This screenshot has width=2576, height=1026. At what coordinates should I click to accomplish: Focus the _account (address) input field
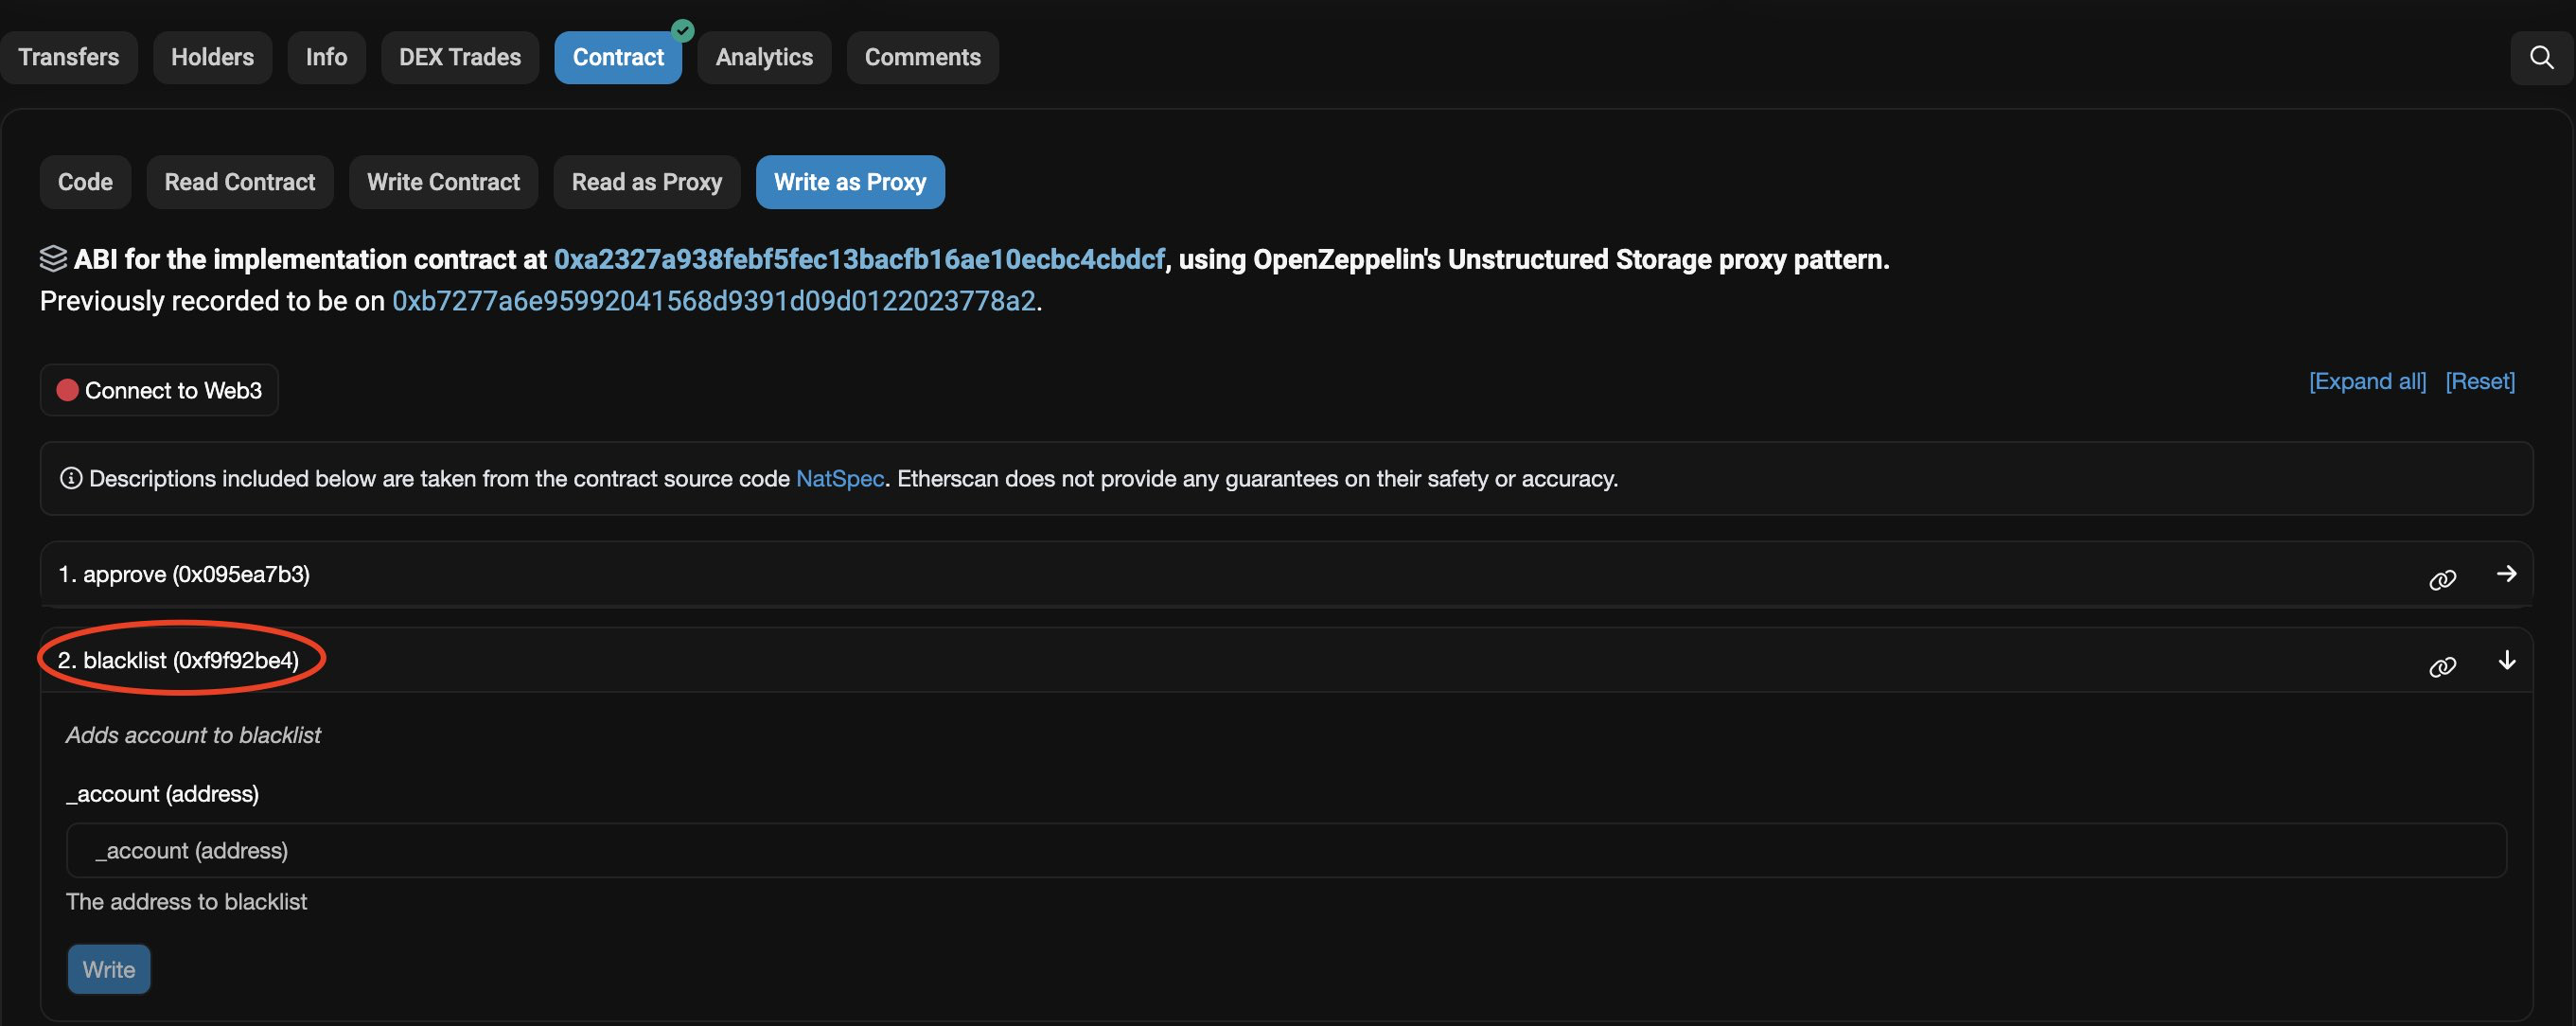click(x=1285, y=850)
